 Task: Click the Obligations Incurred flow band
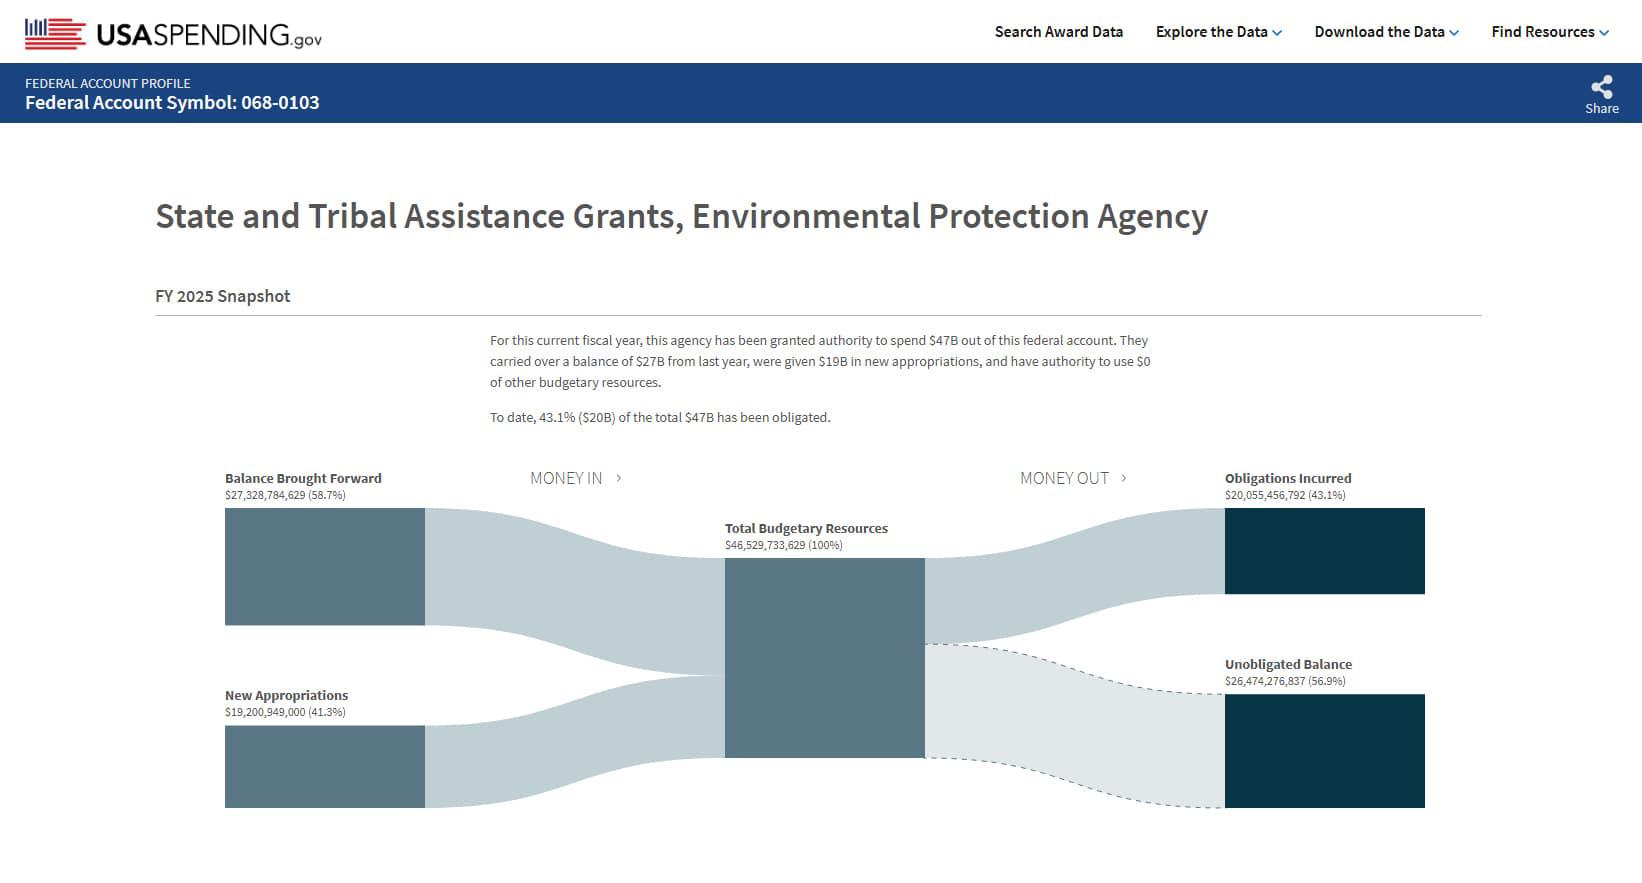point(1075,577)
